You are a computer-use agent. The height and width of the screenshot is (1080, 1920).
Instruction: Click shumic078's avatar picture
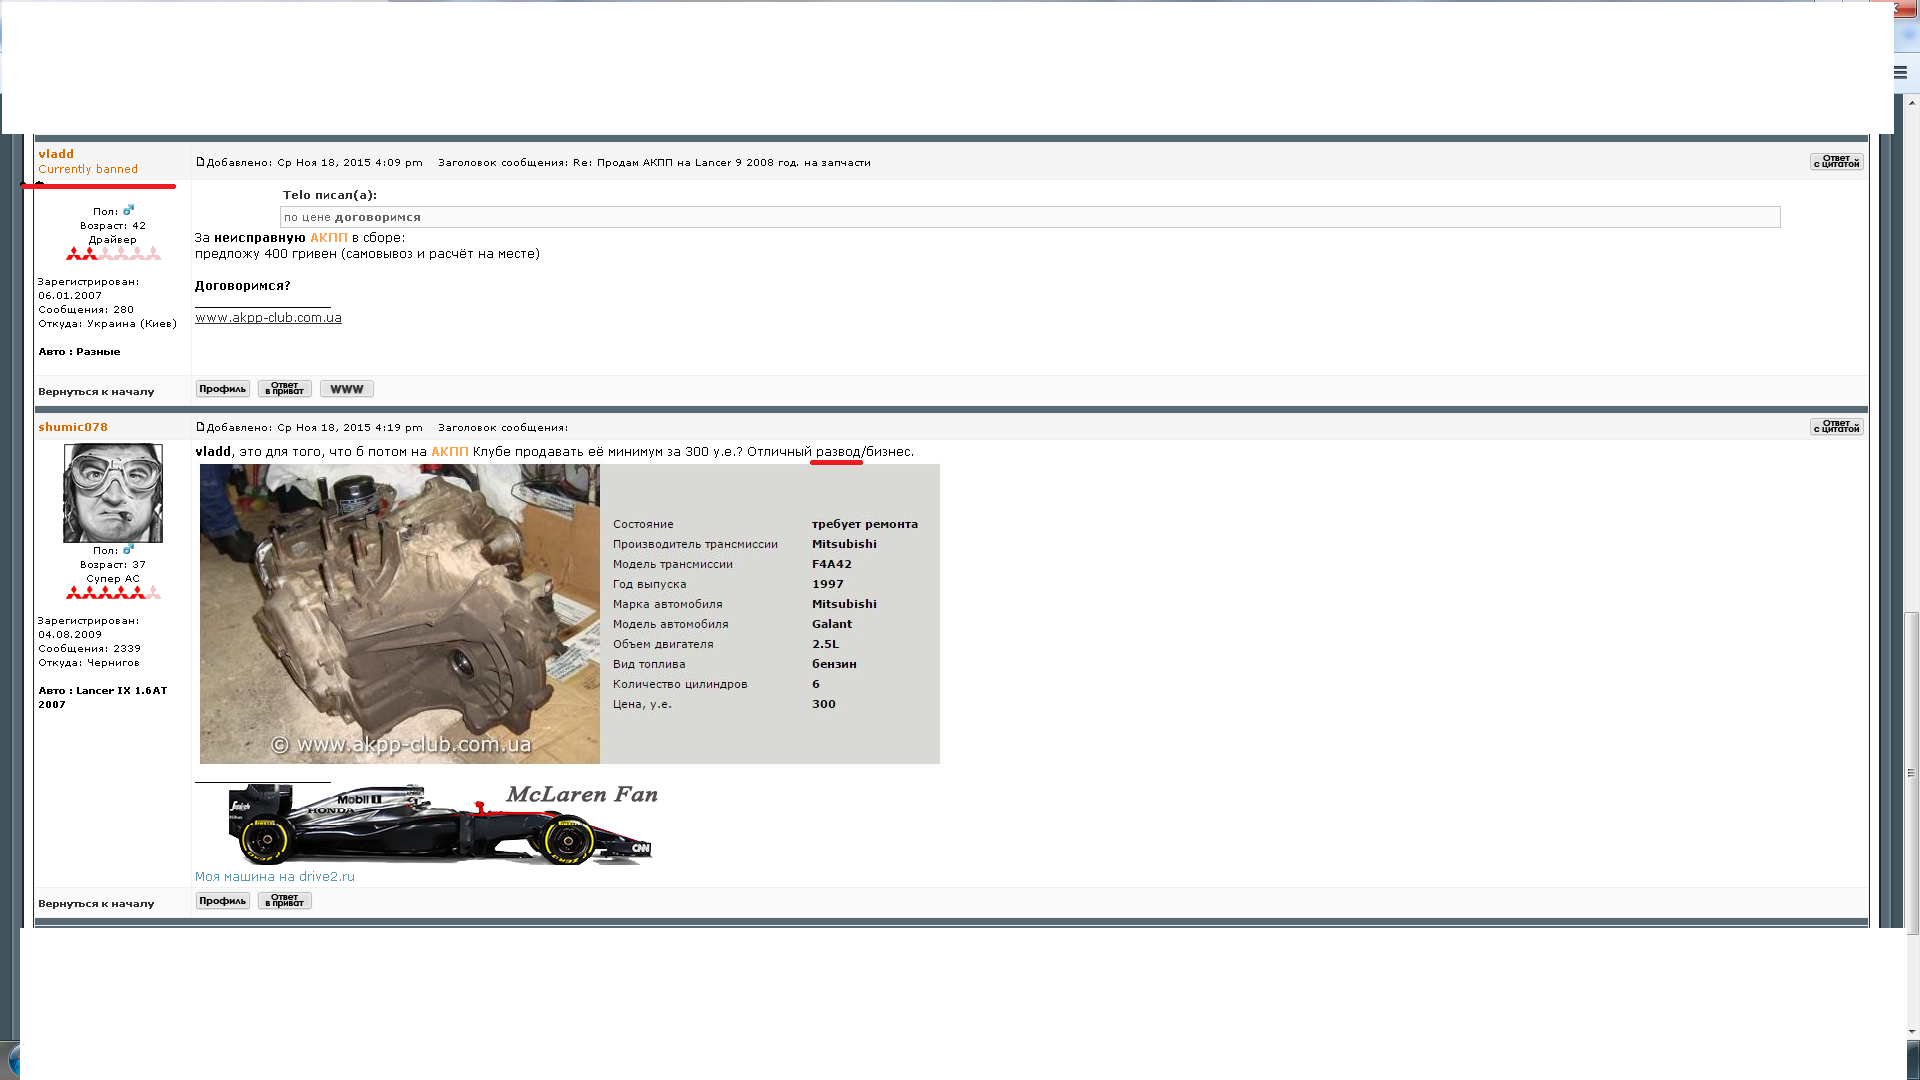pyautogui.click(x=113, y=493)
